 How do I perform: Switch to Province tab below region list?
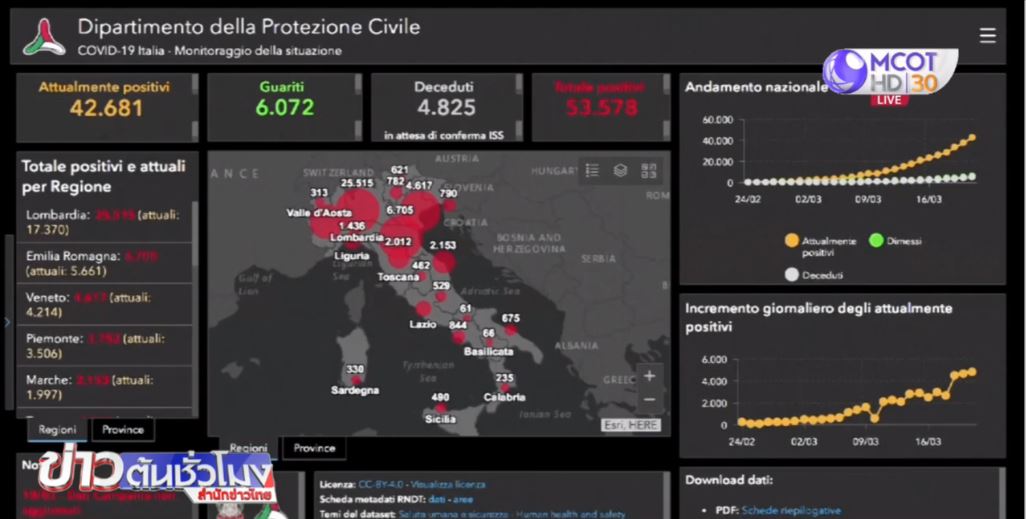pos(122,430)
